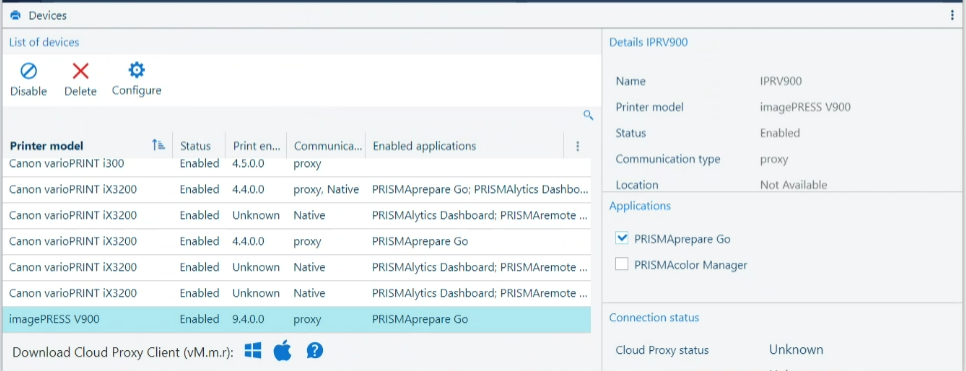Uncheck the PRISMAprepare Go application

[x=622, y=238]
